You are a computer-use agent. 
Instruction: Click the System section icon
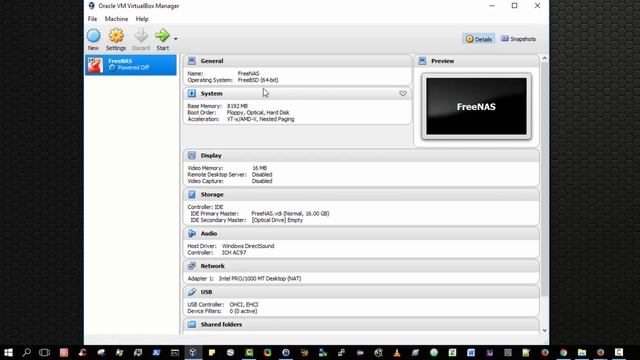tap(191, 93)
